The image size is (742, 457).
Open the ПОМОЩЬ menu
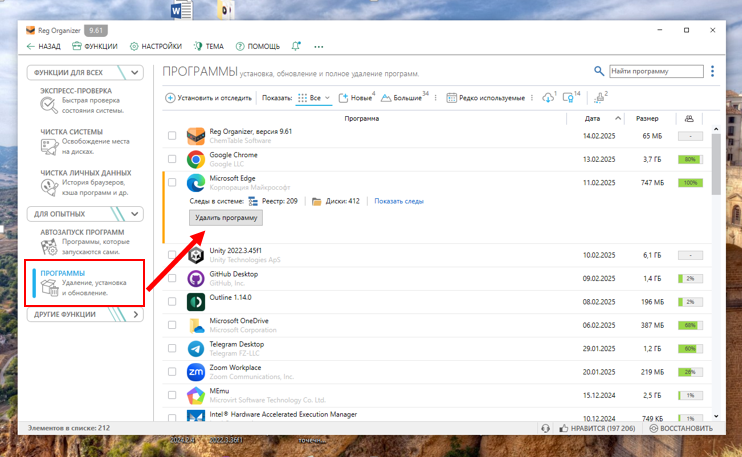tap(258, 46)
